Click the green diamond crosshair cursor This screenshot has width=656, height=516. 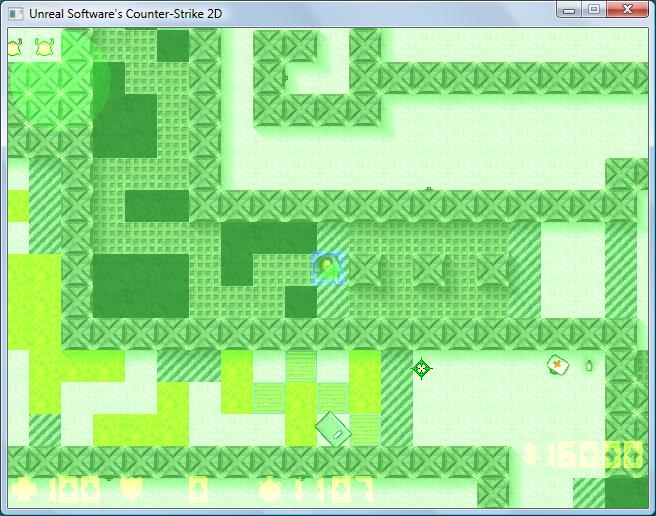click(422, 369)
